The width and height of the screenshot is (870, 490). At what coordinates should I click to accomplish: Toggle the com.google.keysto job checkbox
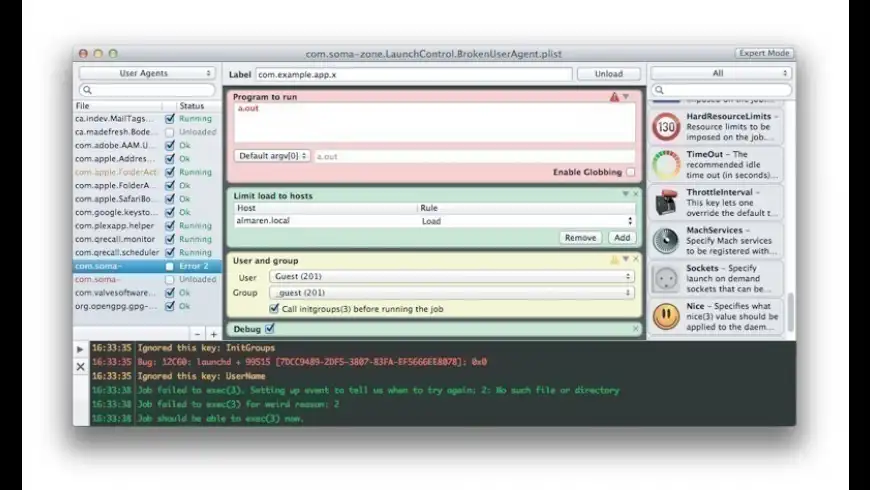(170, 212)
